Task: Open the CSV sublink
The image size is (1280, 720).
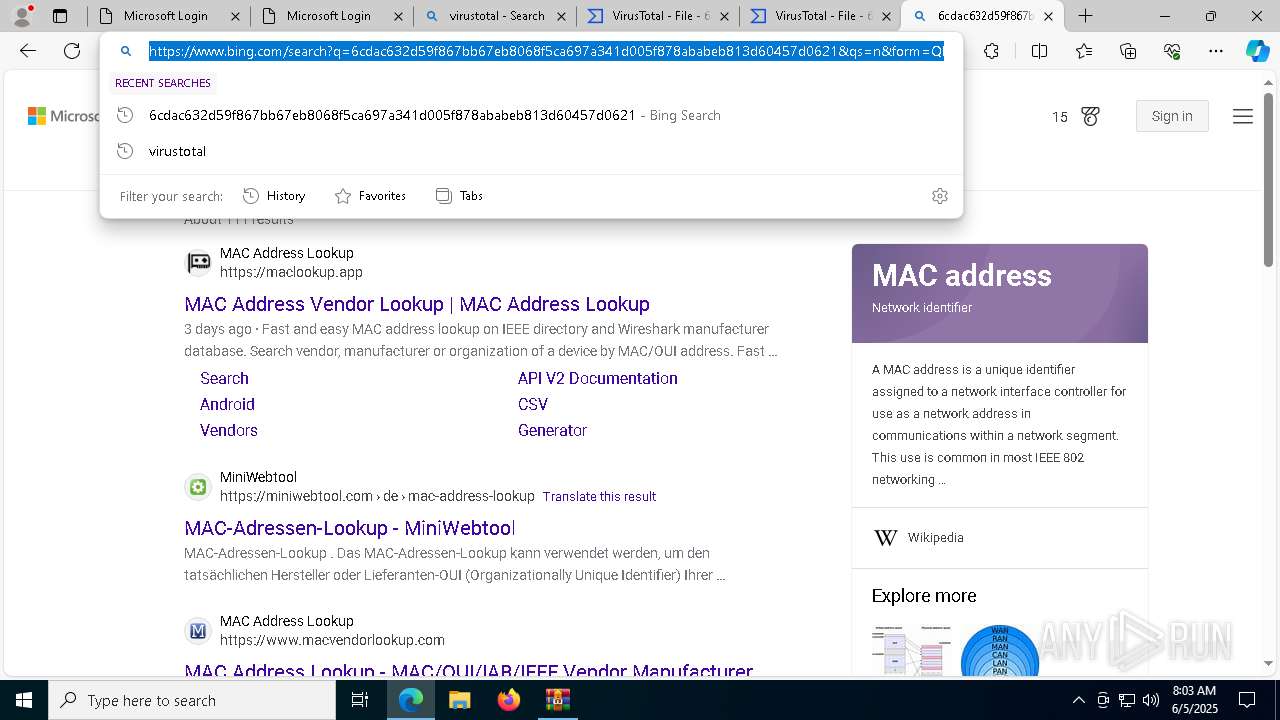Action: (533, 404)
